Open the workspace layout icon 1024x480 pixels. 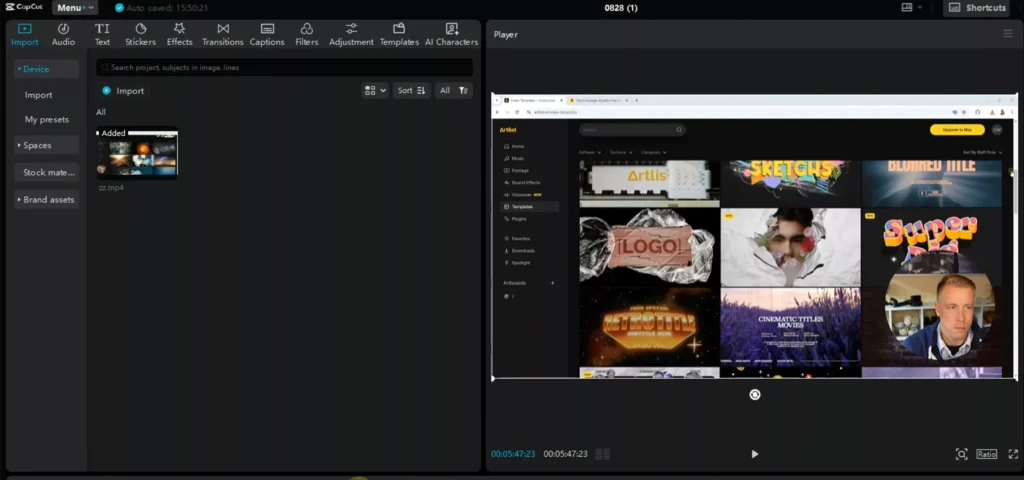[906, 7]
